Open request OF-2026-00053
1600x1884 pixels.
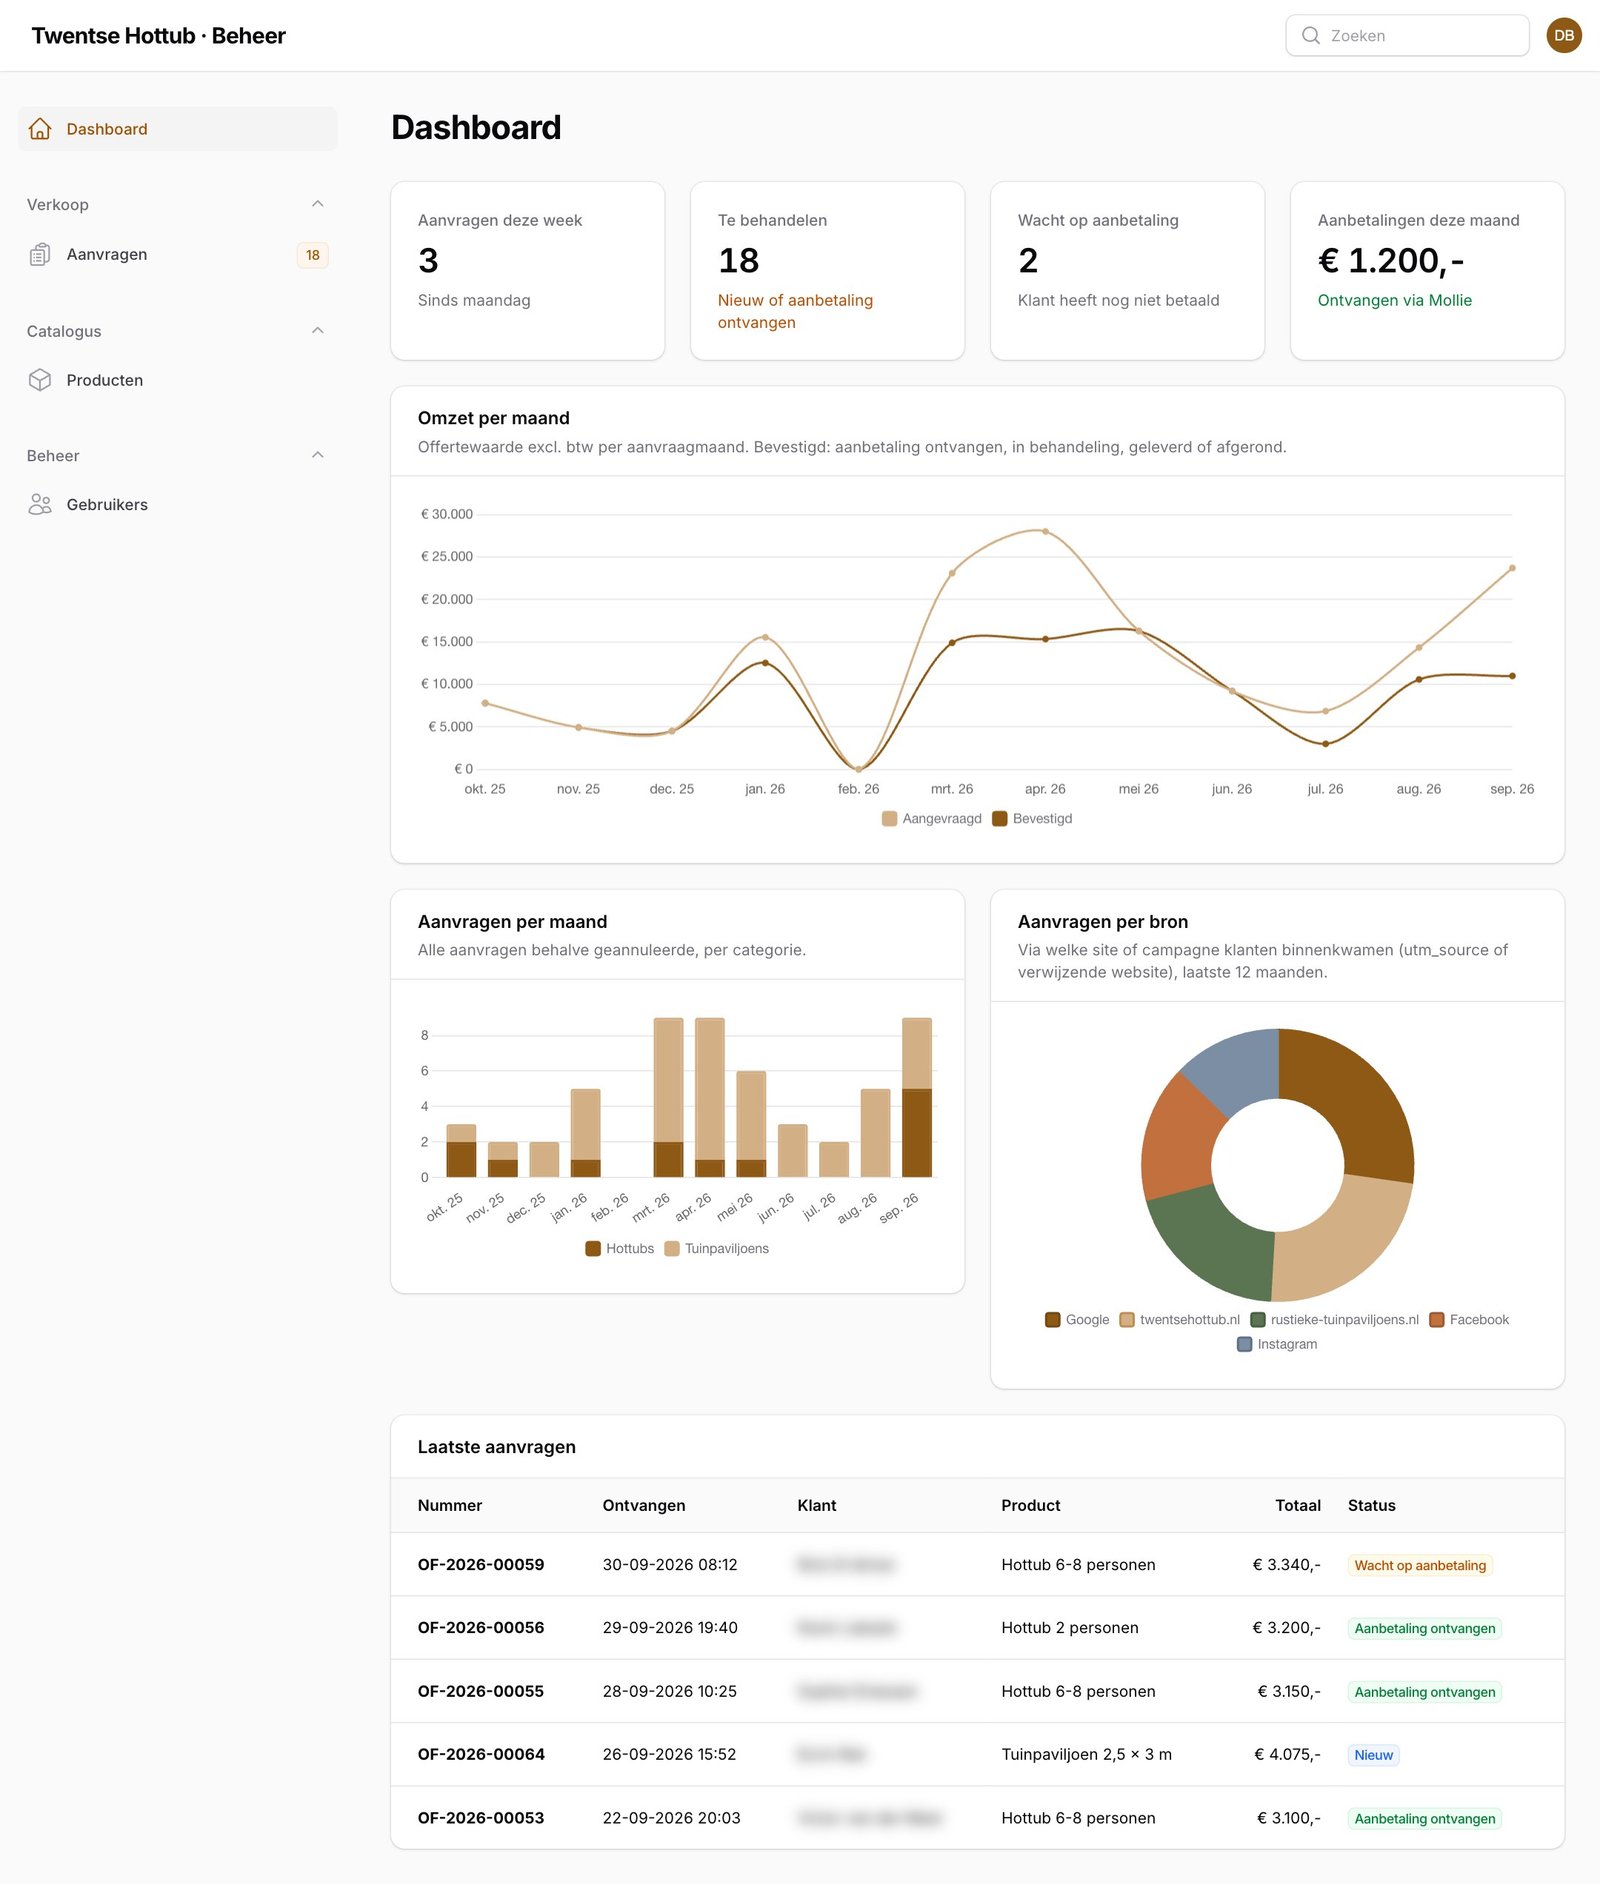(x=977, y=1818)
